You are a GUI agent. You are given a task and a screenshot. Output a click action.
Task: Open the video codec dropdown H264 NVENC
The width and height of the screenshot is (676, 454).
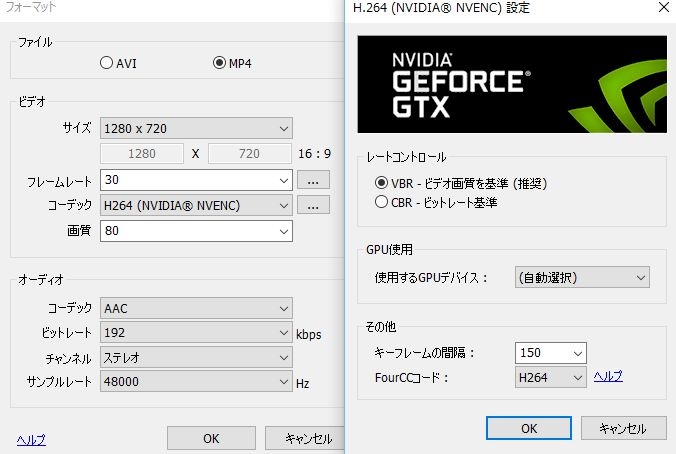[x=196, y=205]
